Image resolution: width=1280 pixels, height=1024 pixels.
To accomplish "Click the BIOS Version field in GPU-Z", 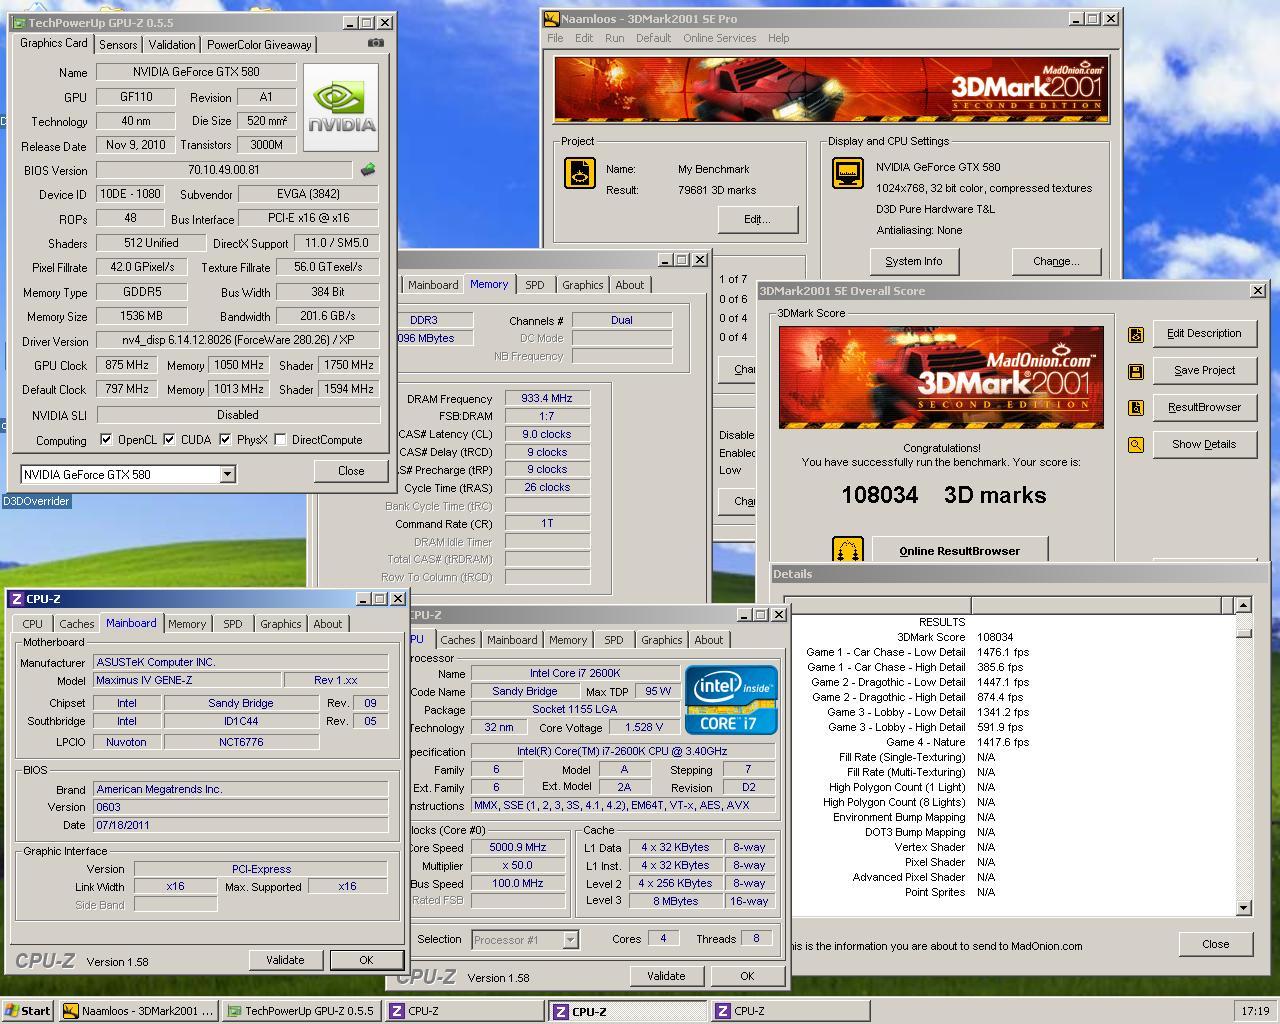I will click(224, 170).
